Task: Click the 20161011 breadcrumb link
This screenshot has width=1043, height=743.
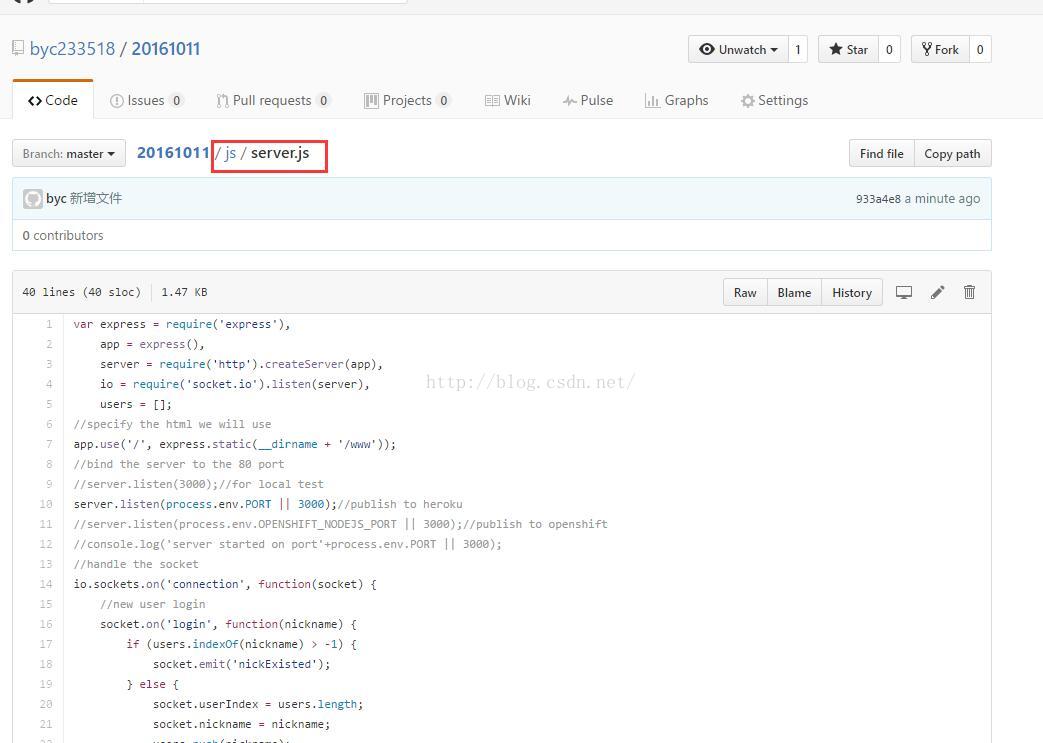Action: point(173,153)
